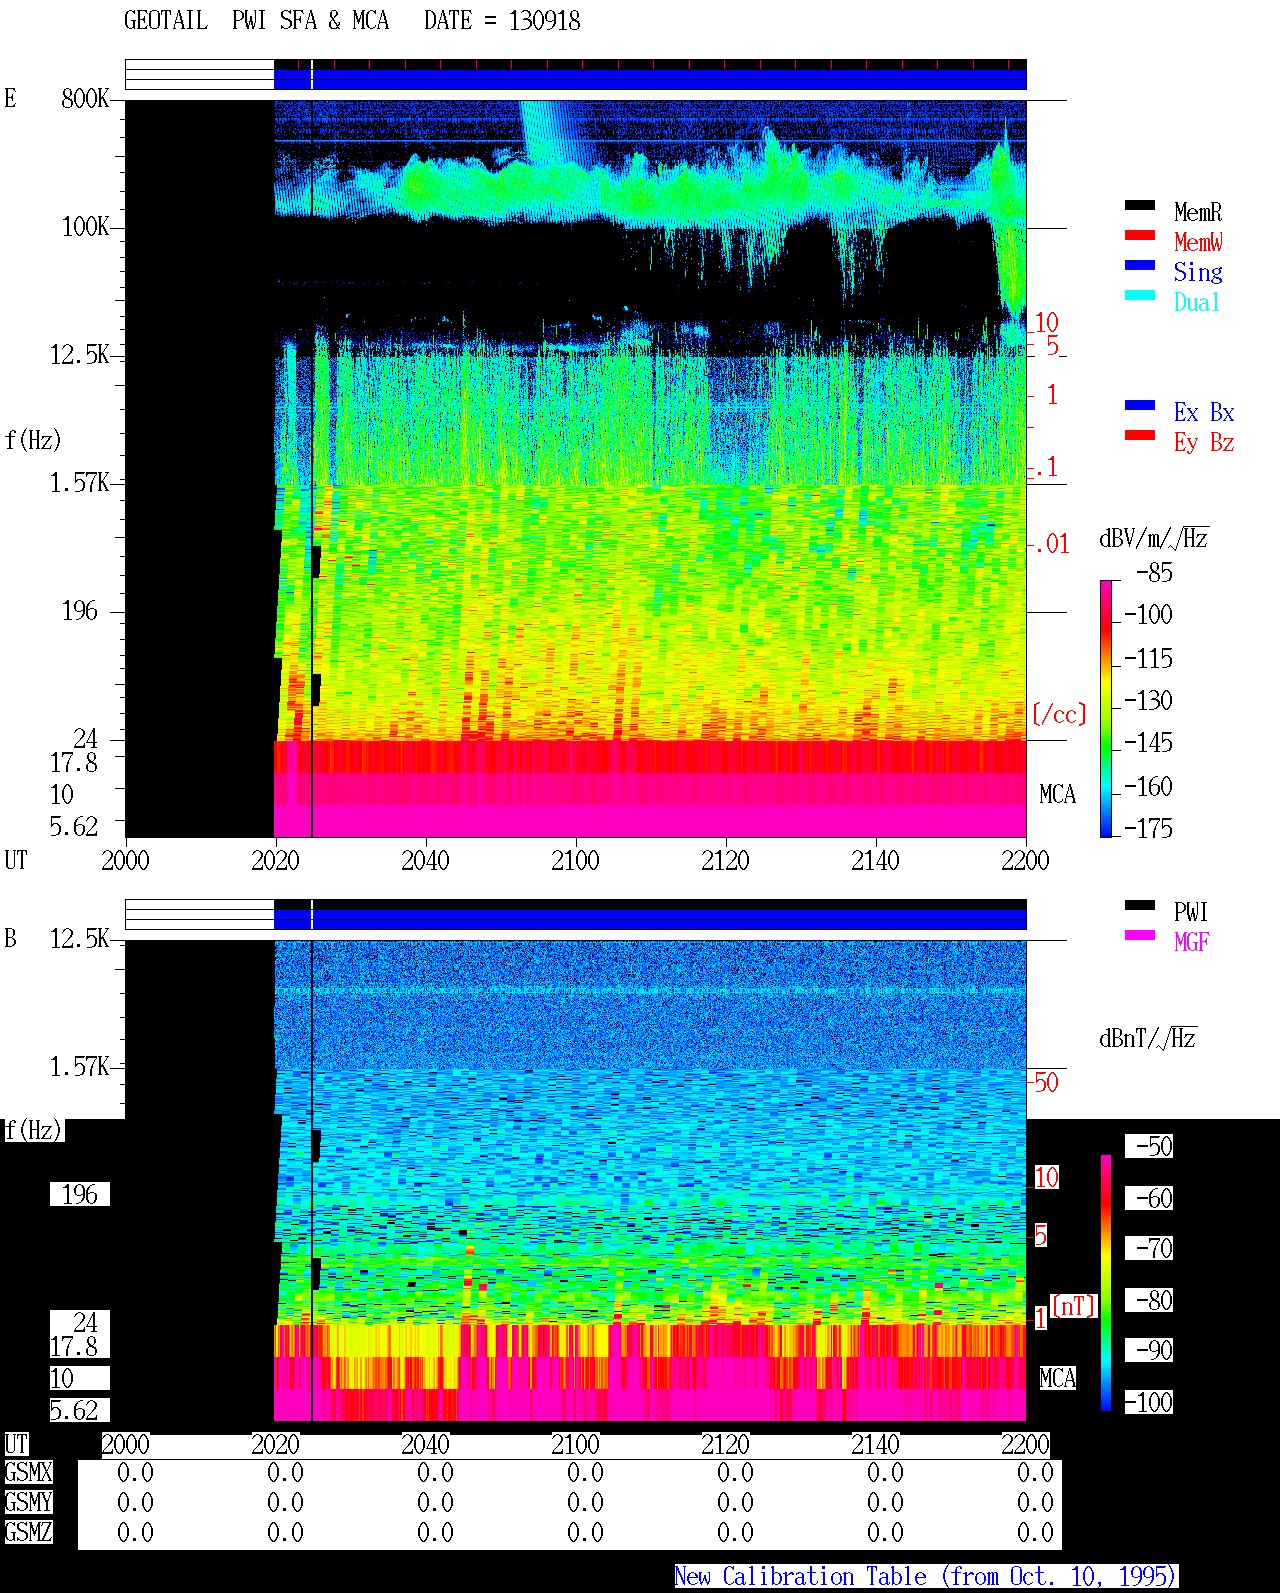The image size is (1280, 1593).
Task: Click the Ex Bx legend label
Action: tap(1204, 412)
